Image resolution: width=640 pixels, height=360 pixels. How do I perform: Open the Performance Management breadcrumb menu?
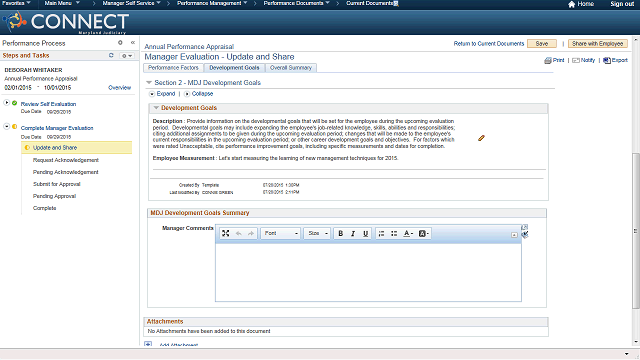[212, 3]
